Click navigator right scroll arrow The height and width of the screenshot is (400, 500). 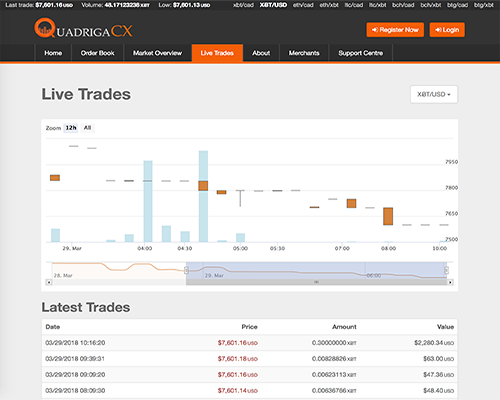pos(450,282)
